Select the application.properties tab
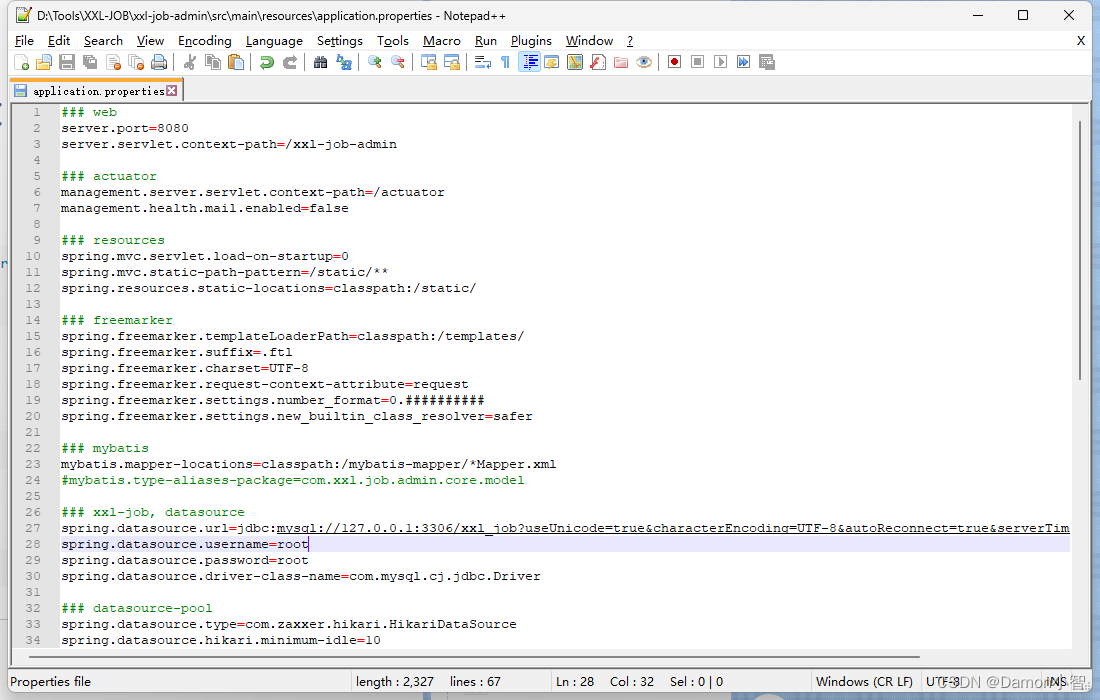This screenshot has width=1100, height=700. (x=97, y=91)
